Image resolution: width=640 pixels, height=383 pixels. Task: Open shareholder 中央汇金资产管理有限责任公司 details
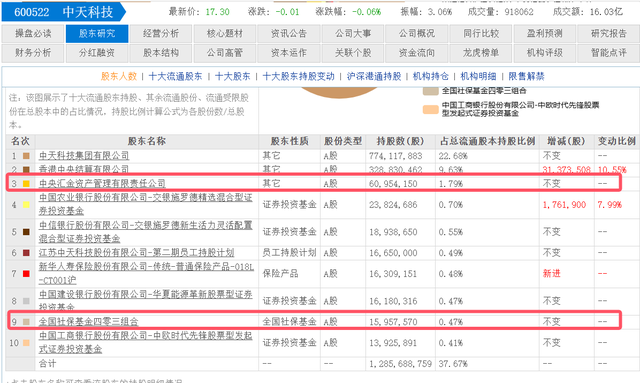tap(102, 184)
